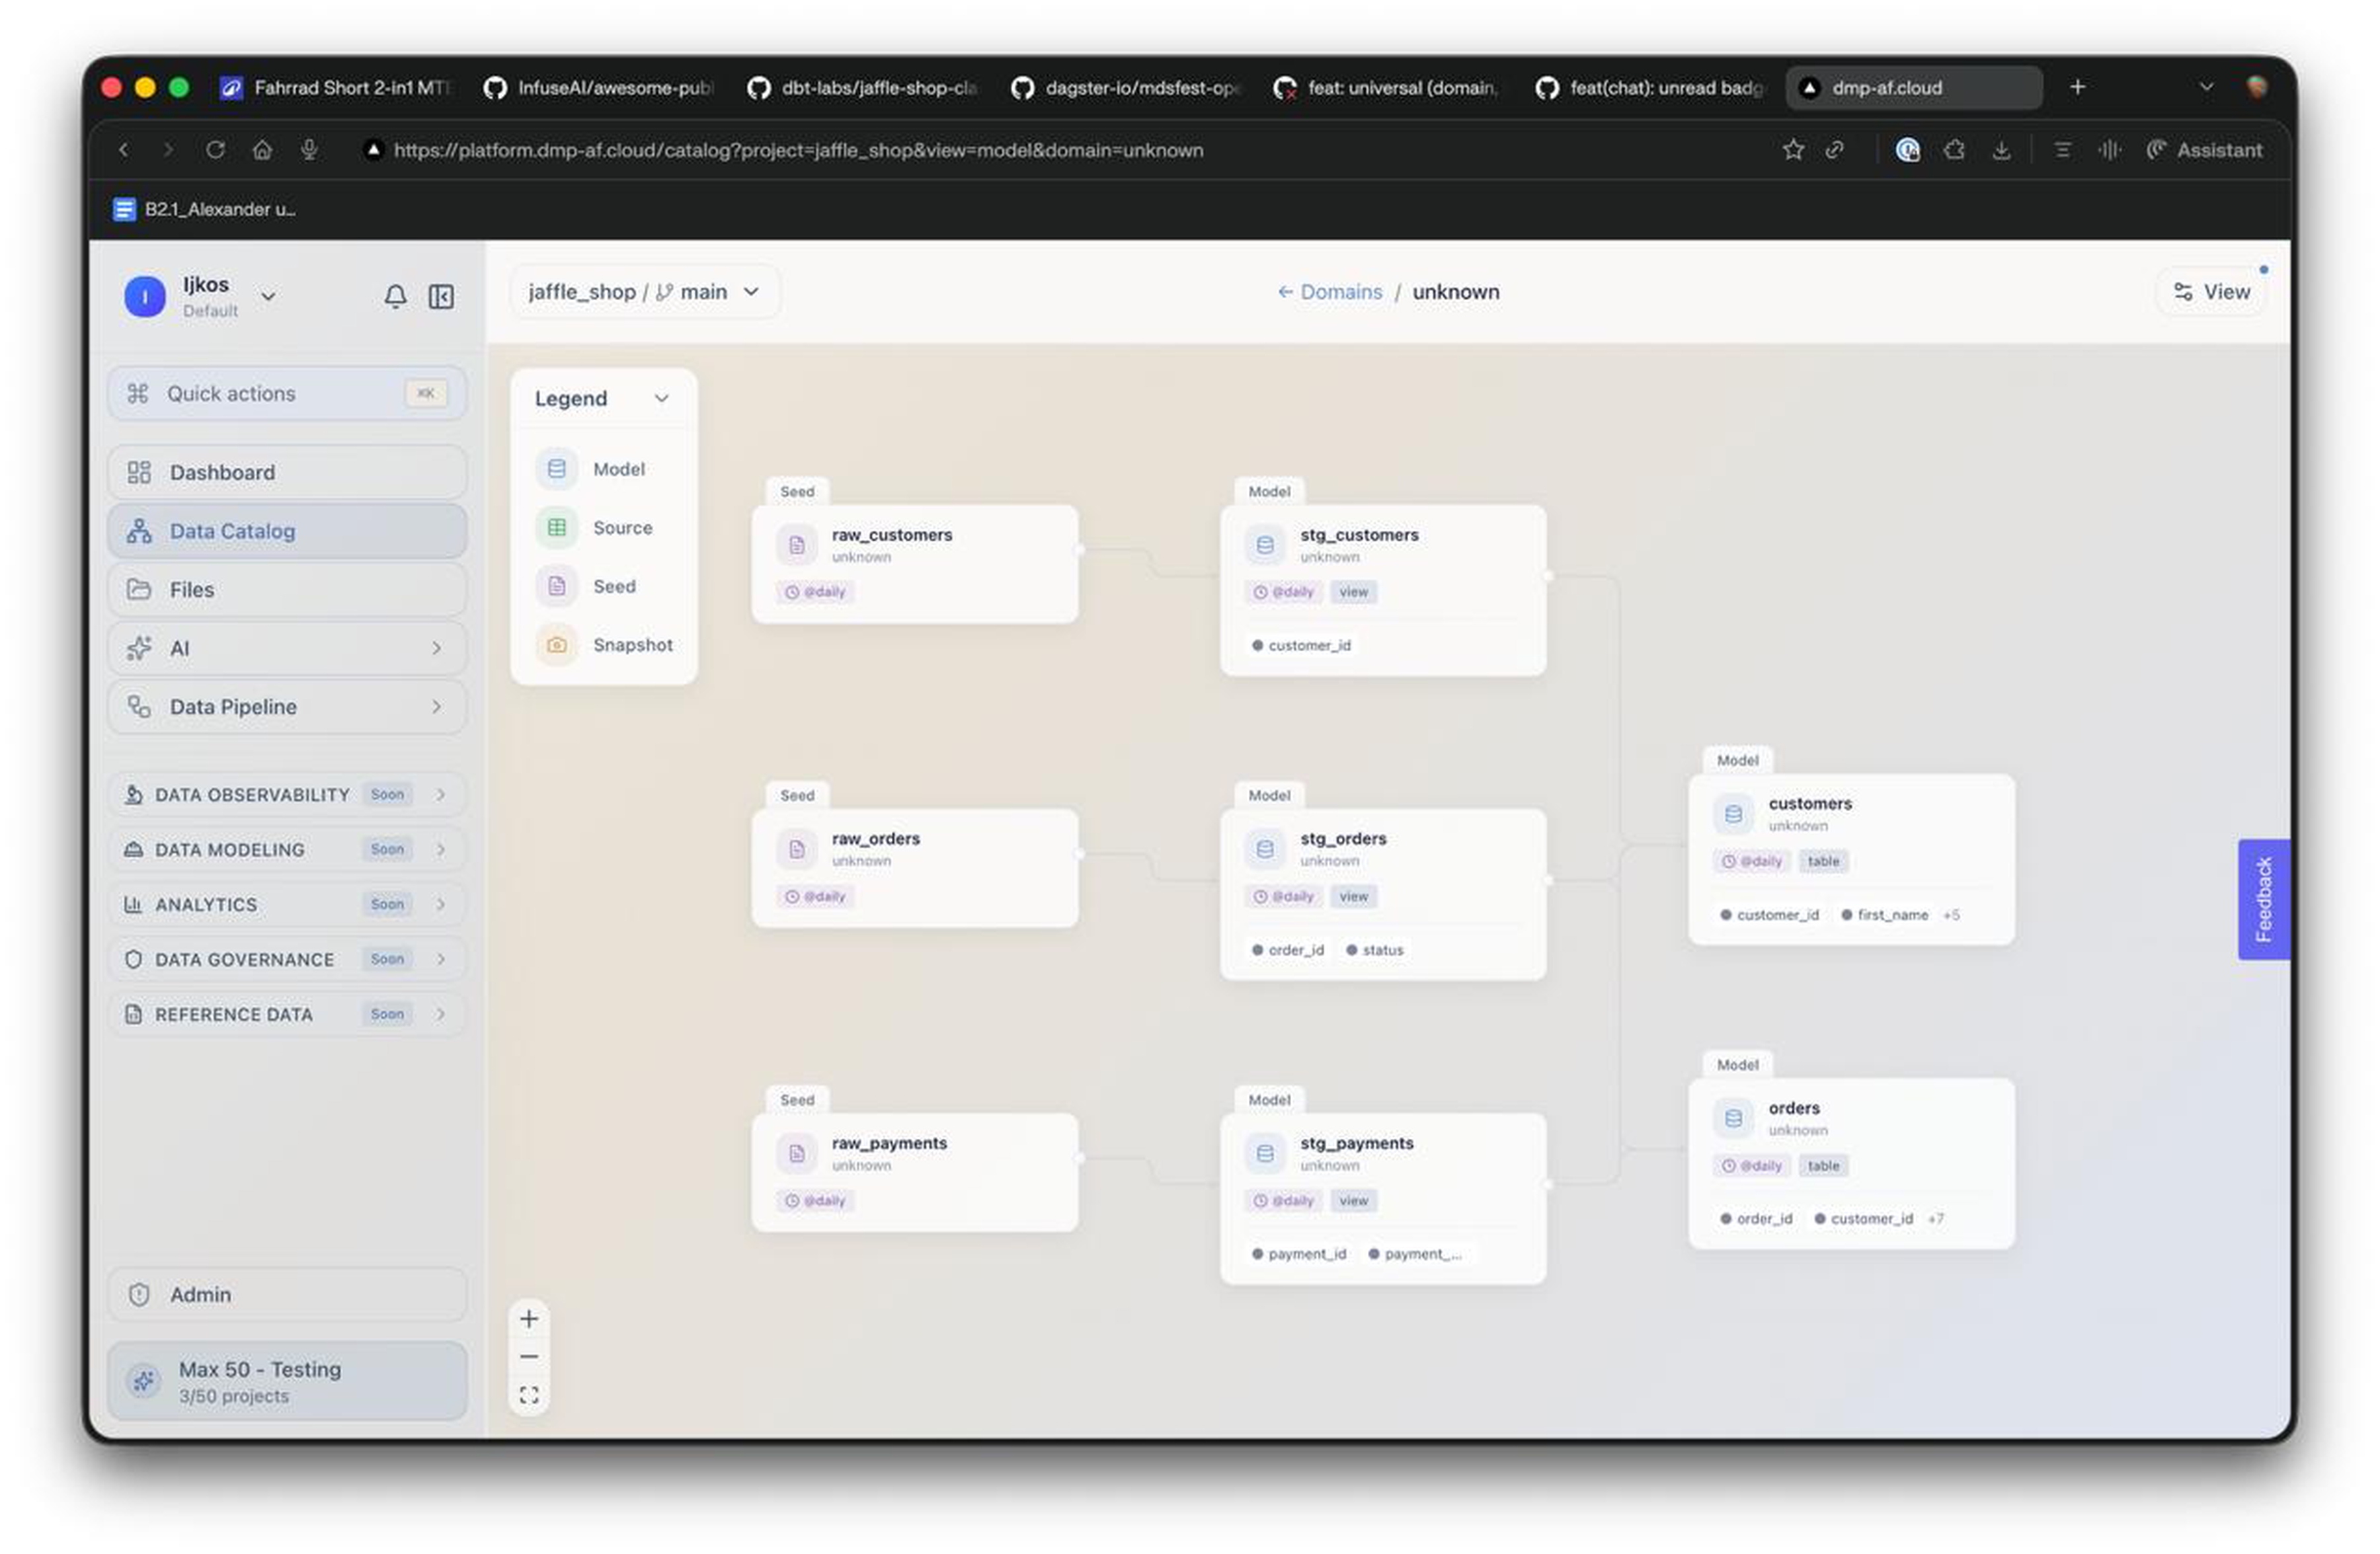The image size is (2380, 1554).
Task: Zoom in the lineage canvas
Action: pos(529,1319)
